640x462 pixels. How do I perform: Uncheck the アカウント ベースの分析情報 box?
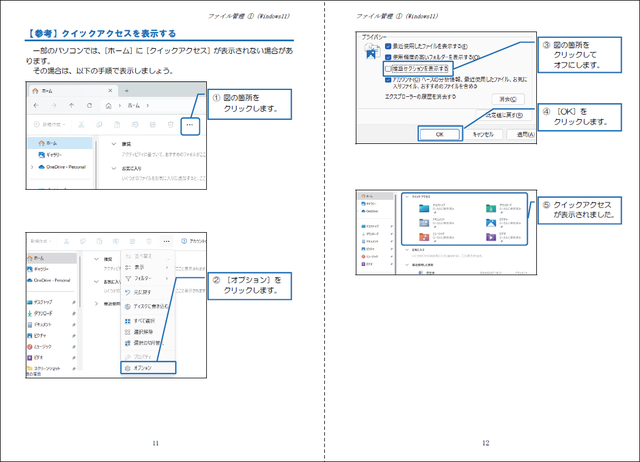[x=388, y=80]
